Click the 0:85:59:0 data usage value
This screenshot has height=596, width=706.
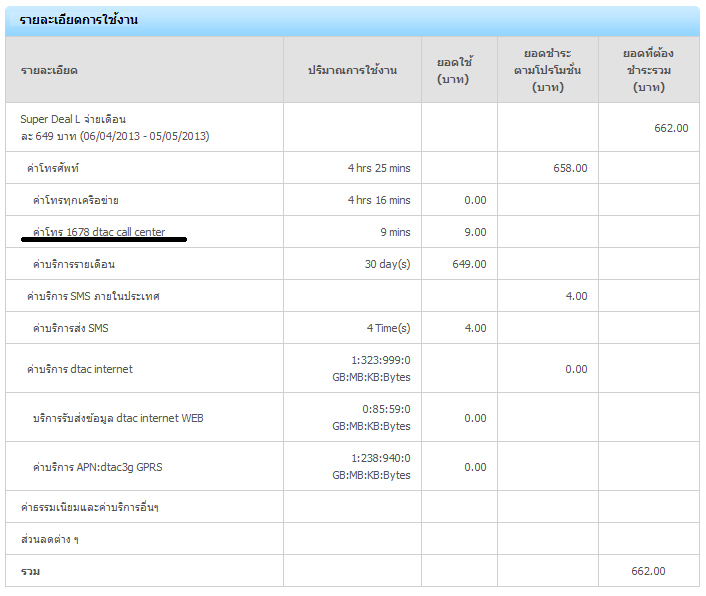[386, 410]
